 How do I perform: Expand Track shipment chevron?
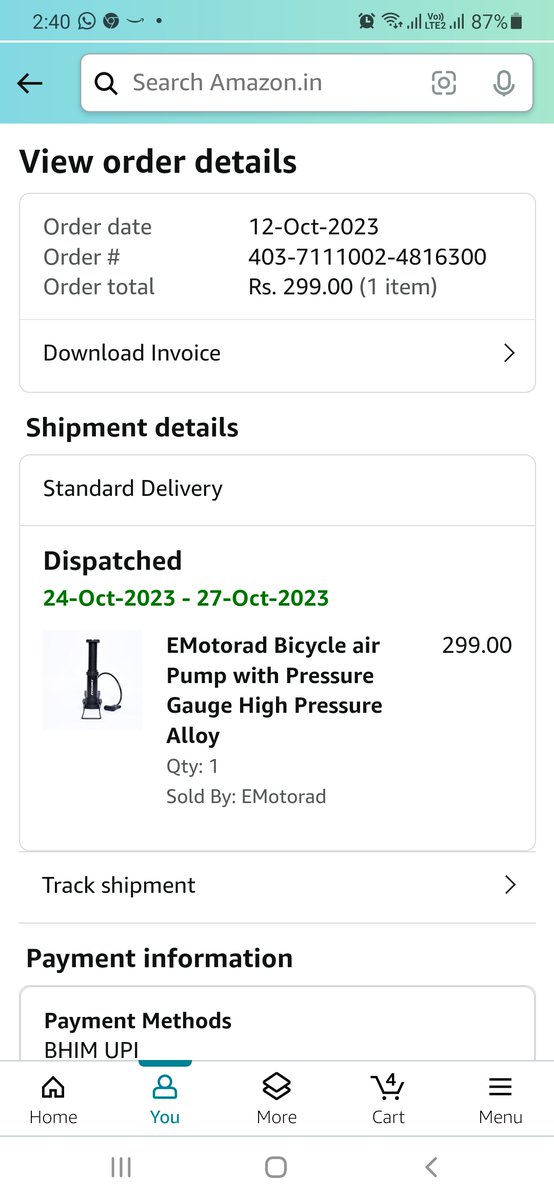pyautogui.click(x=510, y=885)
